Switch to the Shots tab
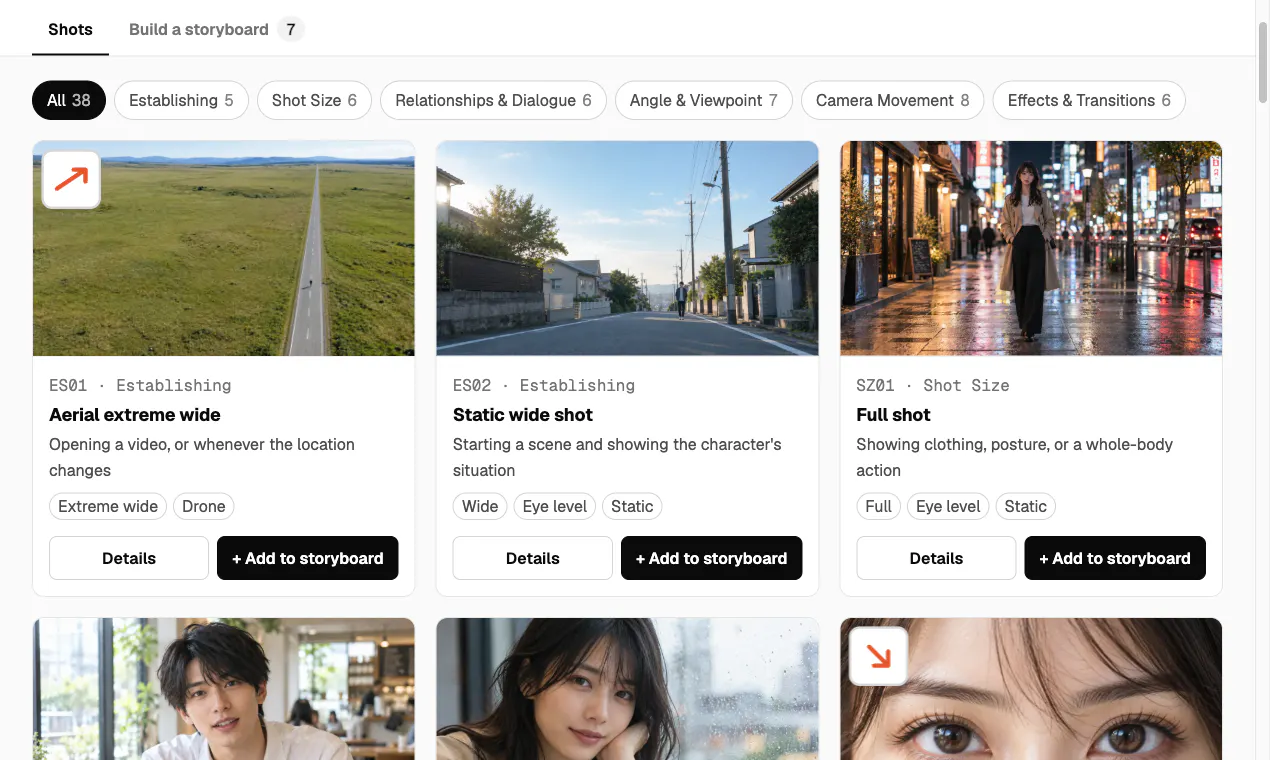This screenshot has height=760, width=1270. (x=70, y=29)
